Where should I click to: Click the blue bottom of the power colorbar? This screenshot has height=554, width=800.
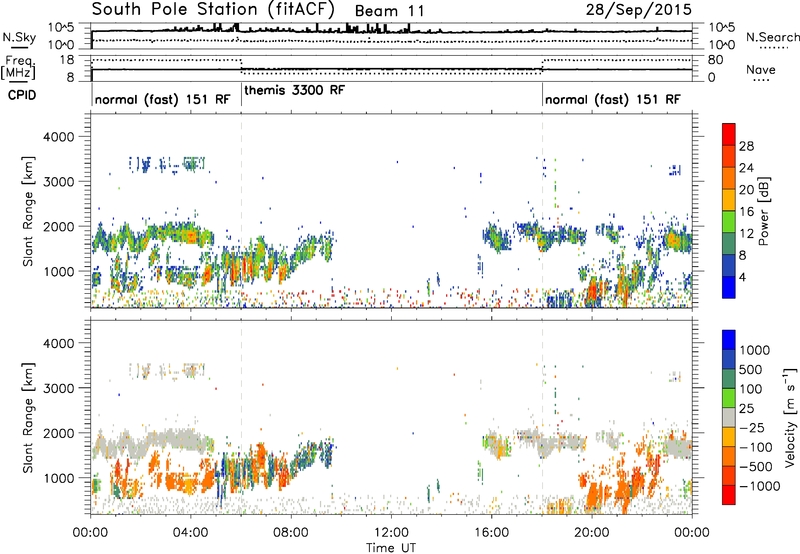[x=729, y=287]
